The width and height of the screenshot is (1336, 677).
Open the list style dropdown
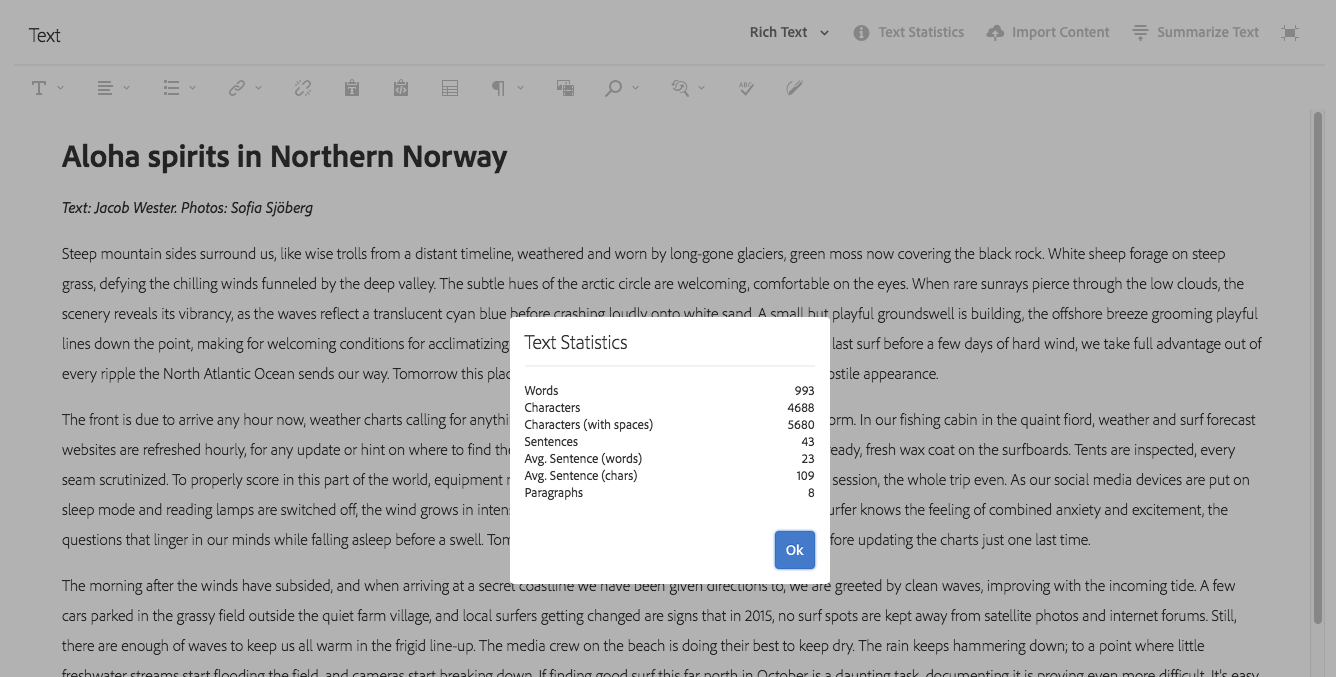click(x=178, y=88)
